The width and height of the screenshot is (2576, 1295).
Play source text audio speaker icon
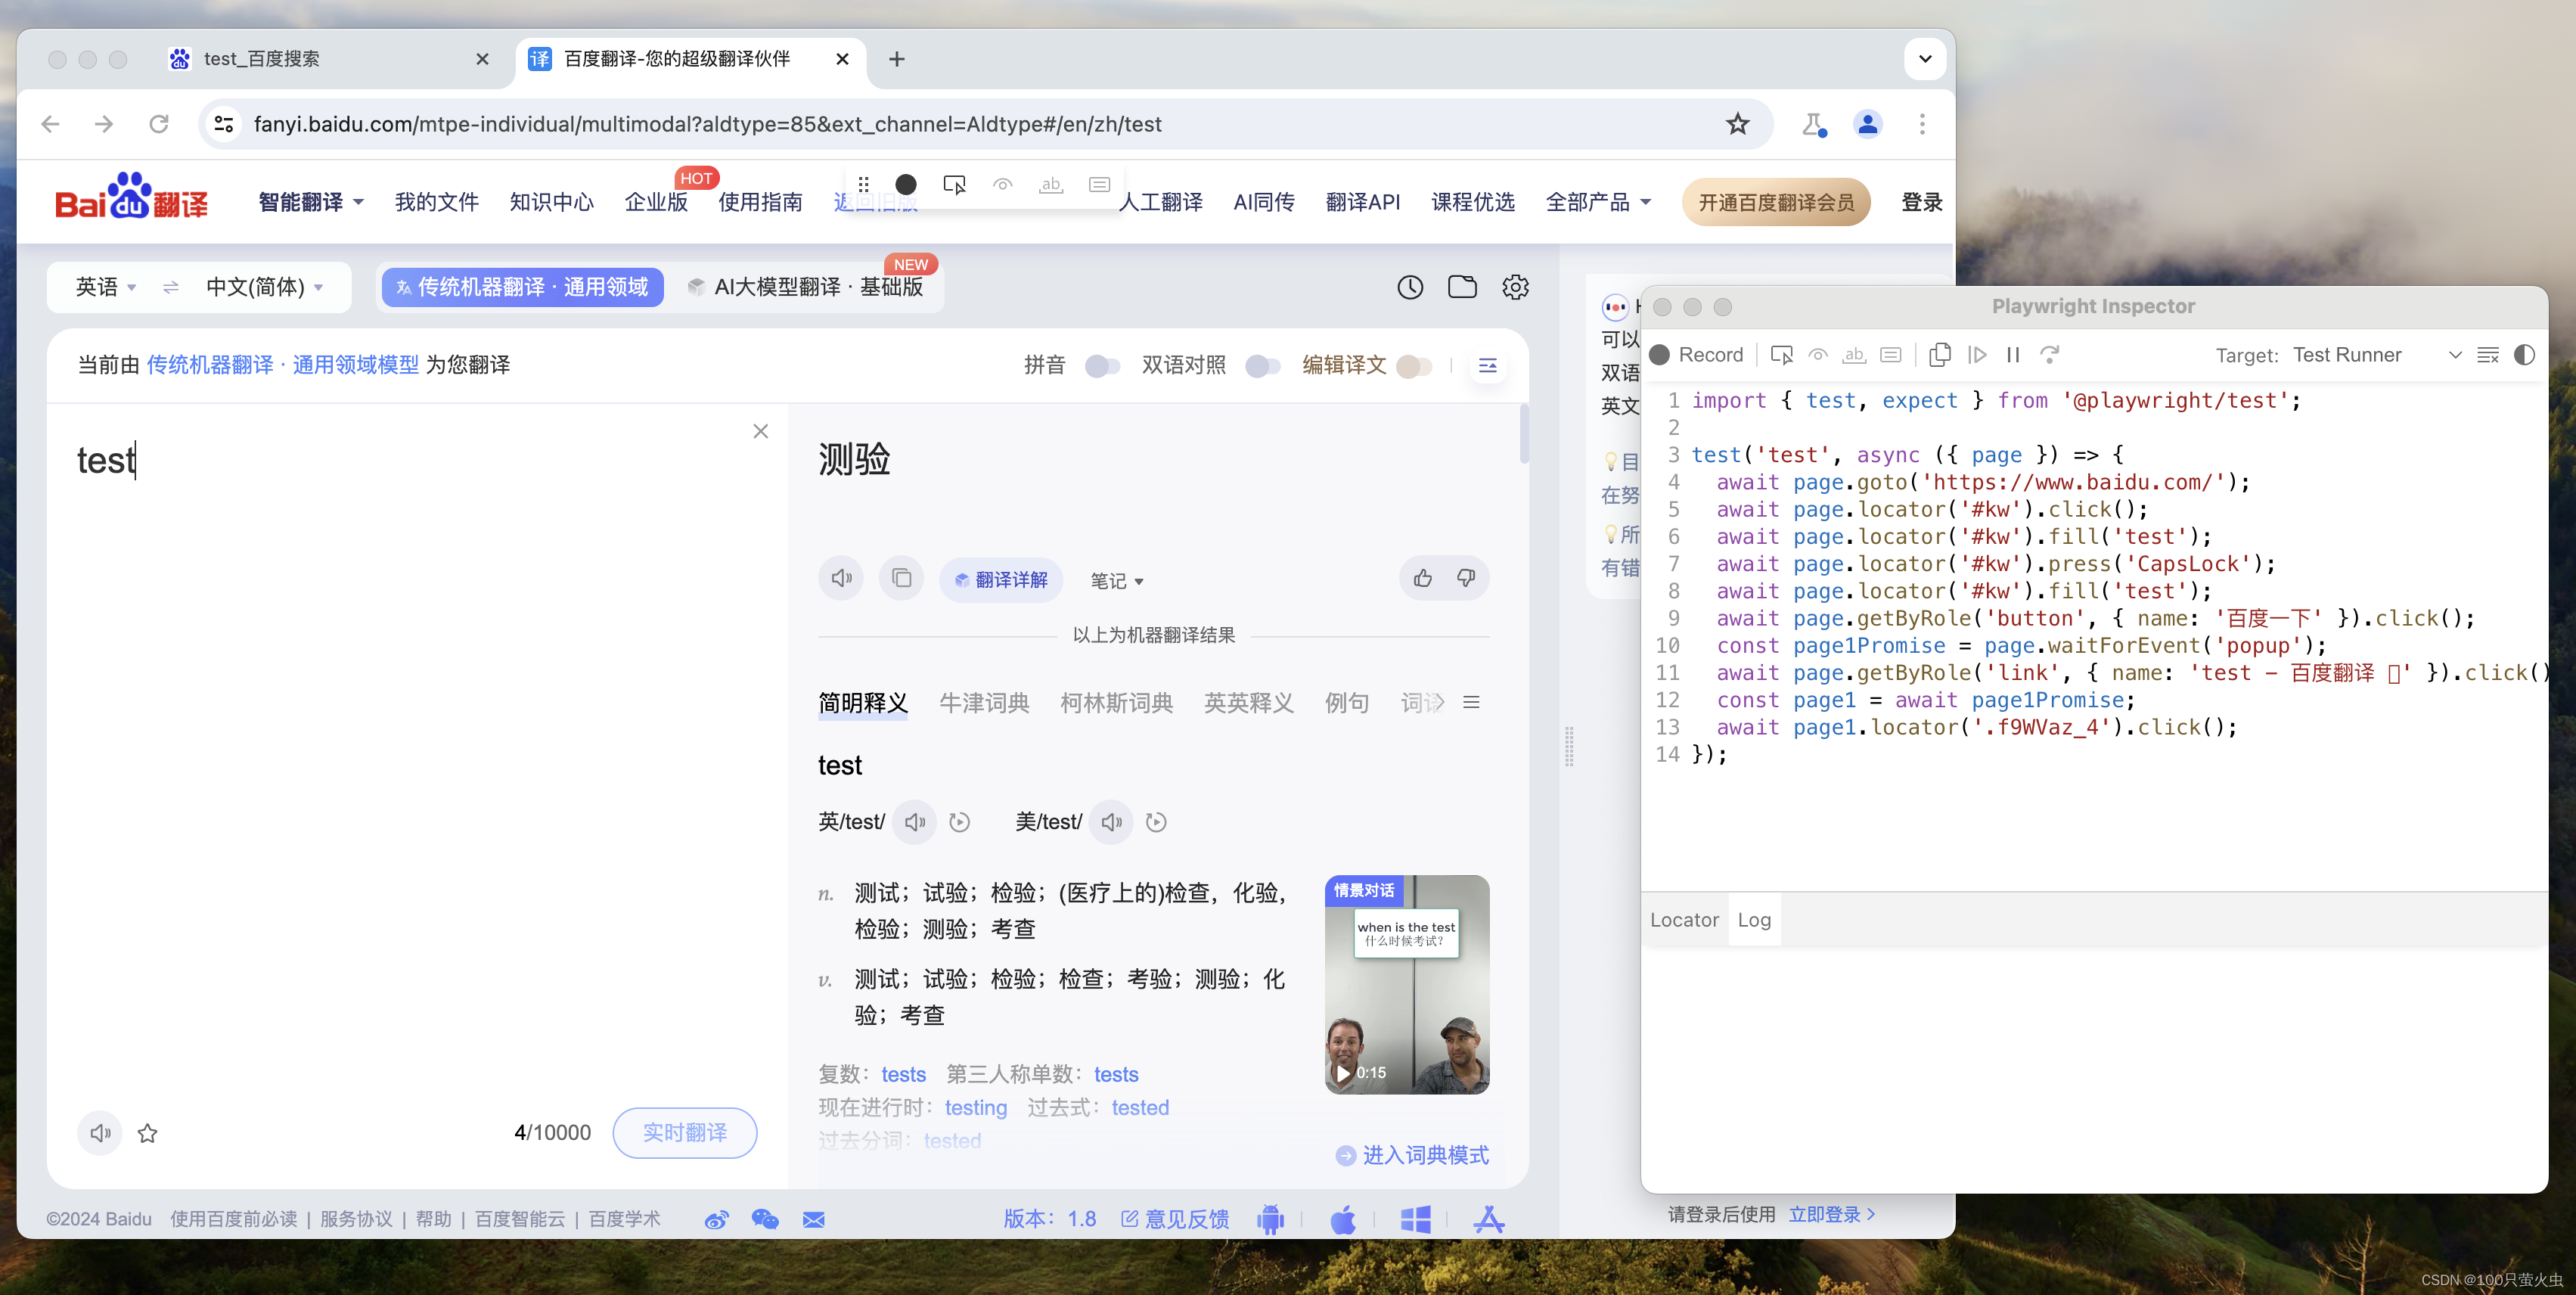(100, 1133)
